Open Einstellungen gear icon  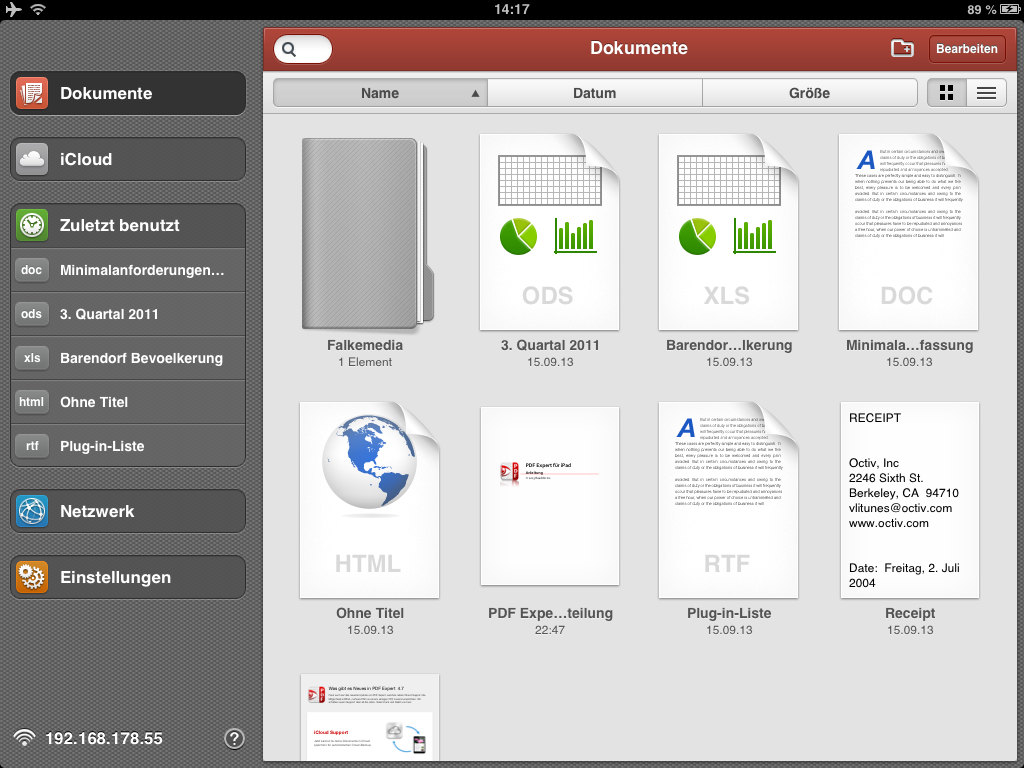[32, 577]
